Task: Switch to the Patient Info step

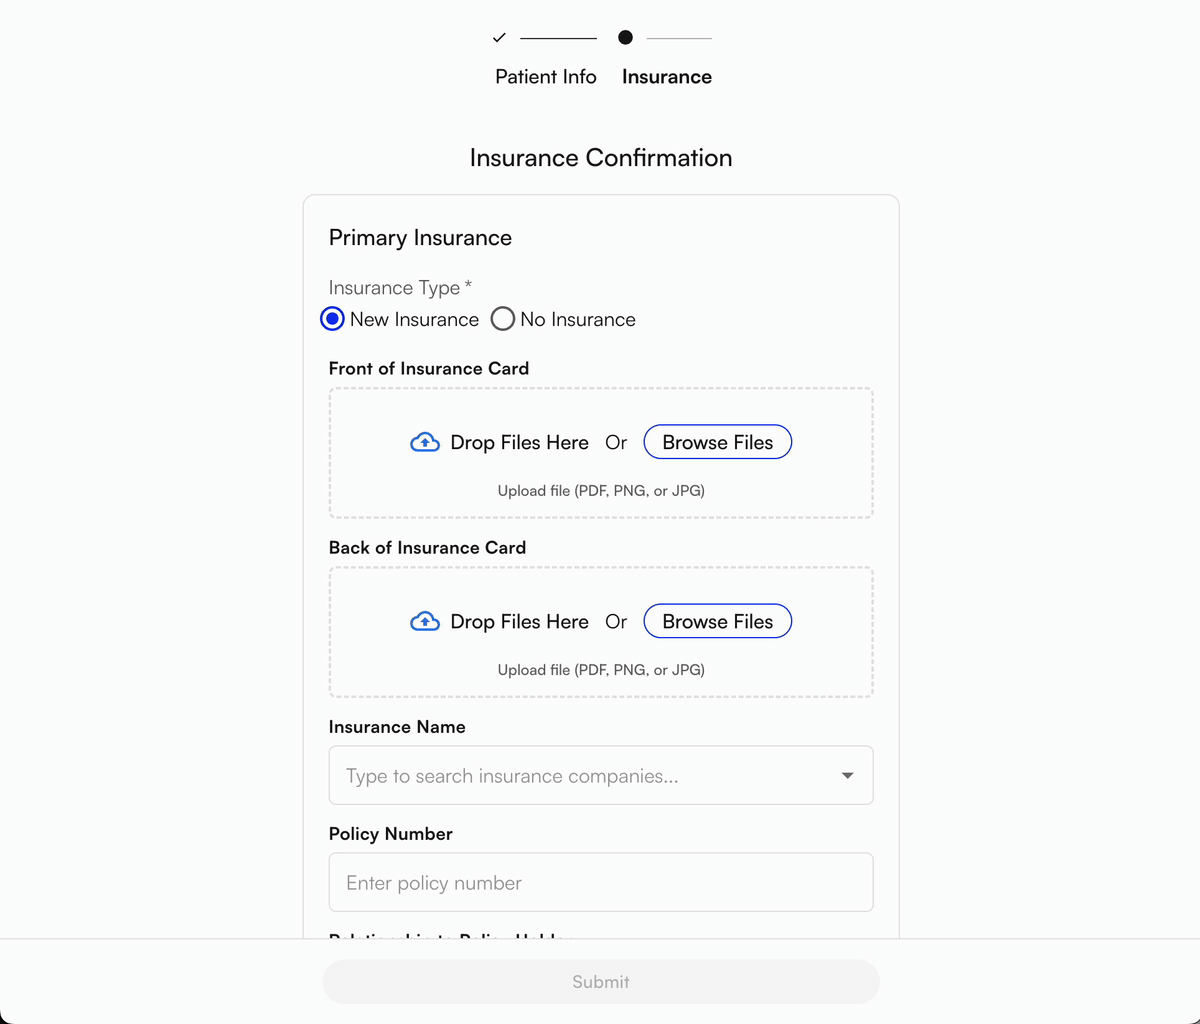Action: coord(545,76)
